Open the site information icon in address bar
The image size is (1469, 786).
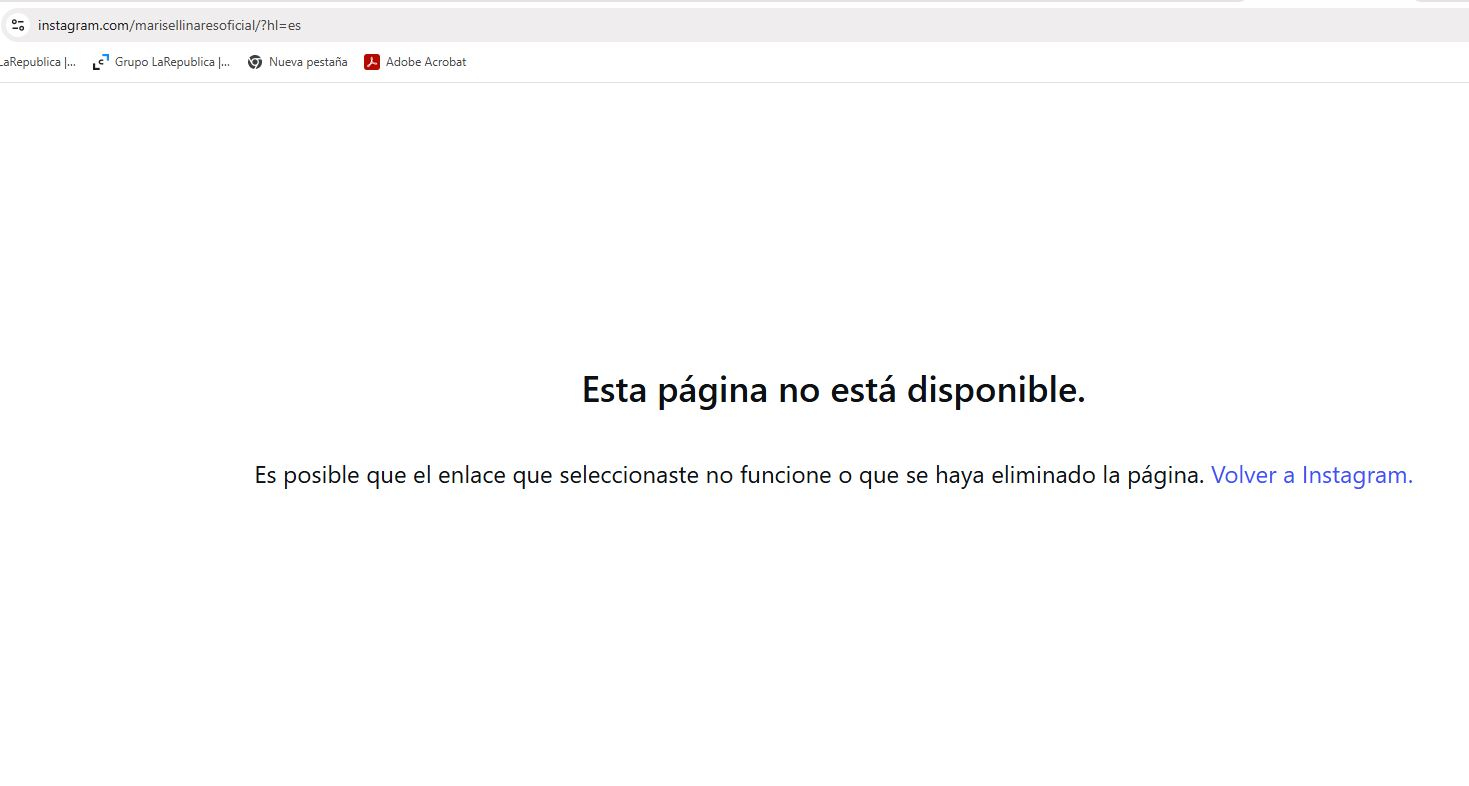(18, 25)
